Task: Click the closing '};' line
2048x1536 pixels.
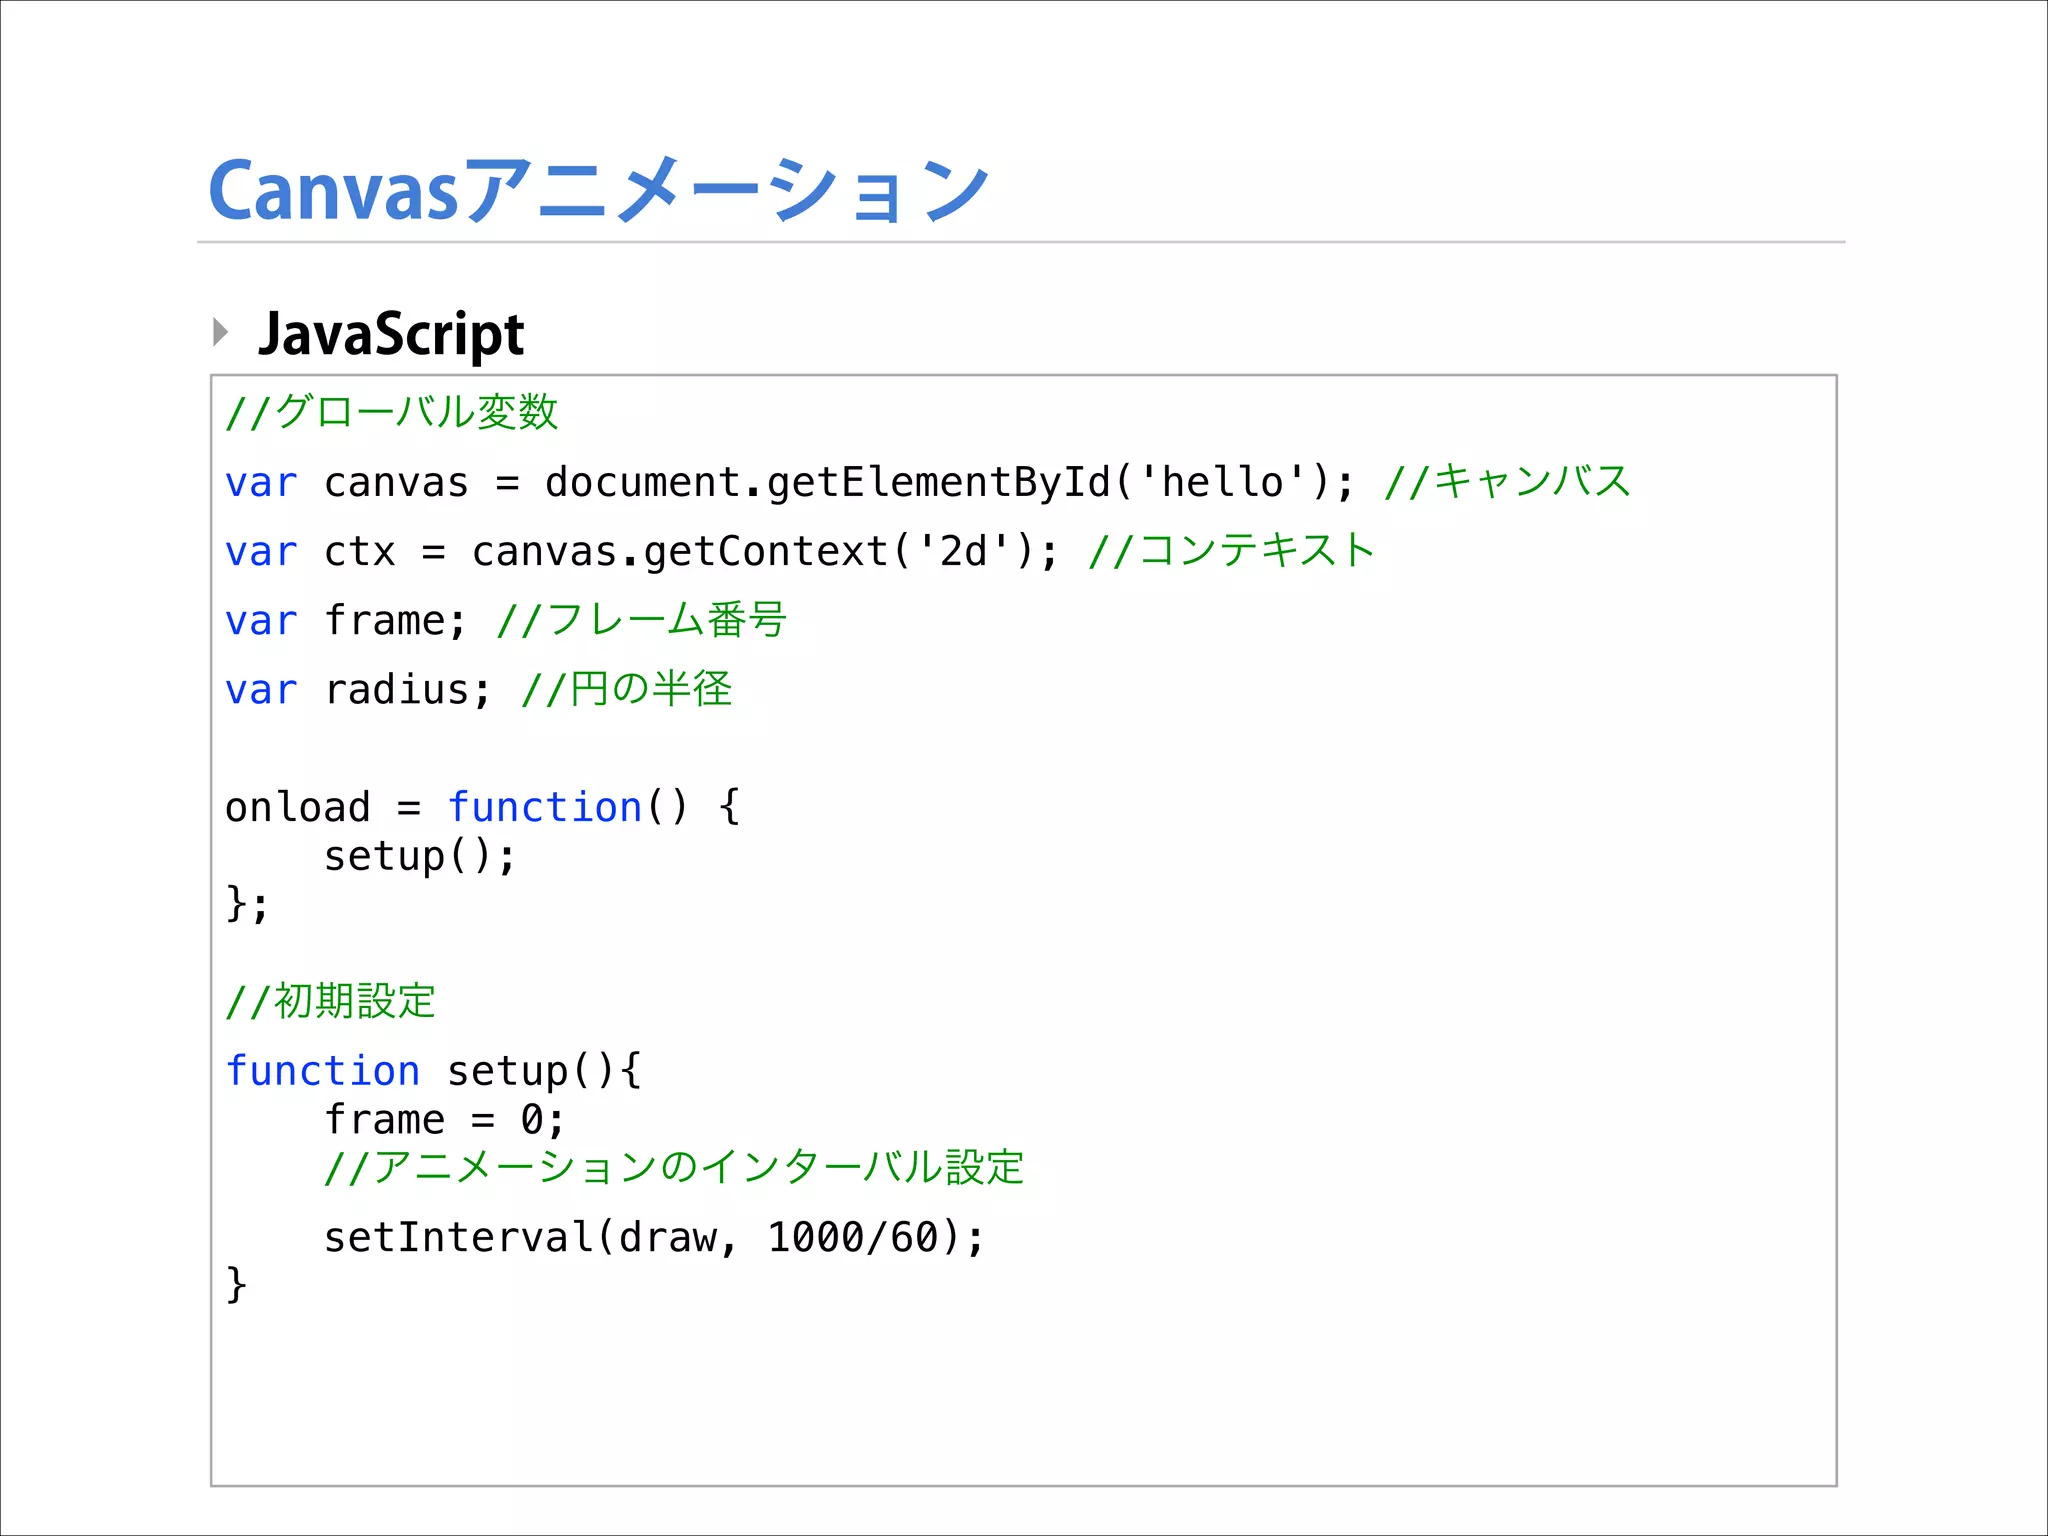Action: click(x=247, y=904)
